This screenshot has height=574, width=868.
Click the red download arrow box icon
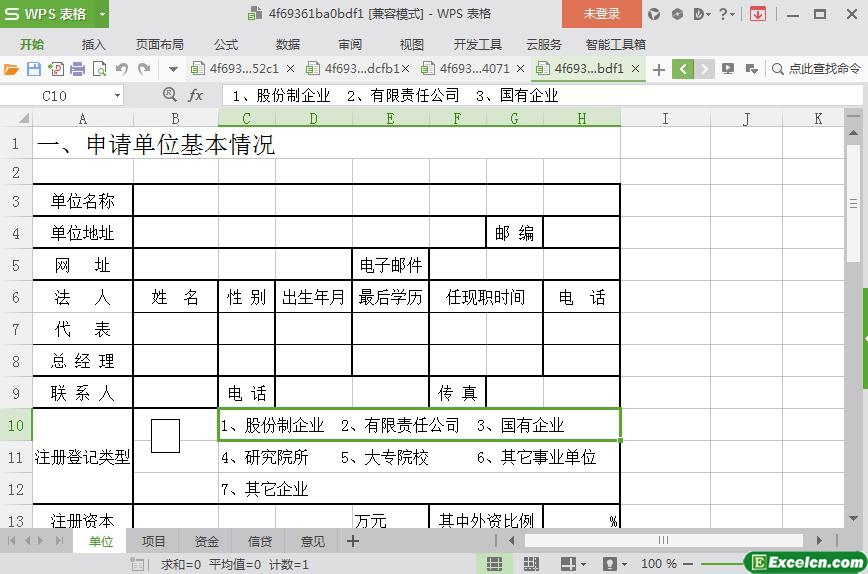click(x=758, y=14)
